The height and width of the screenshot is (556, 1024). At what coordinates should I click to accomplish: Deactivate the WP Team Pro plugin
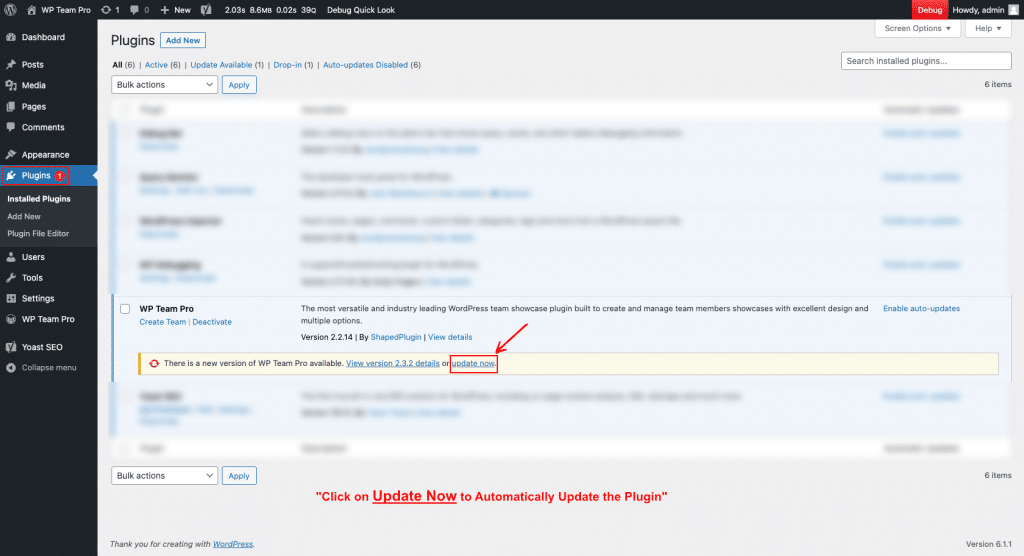(x=212, y=322)
